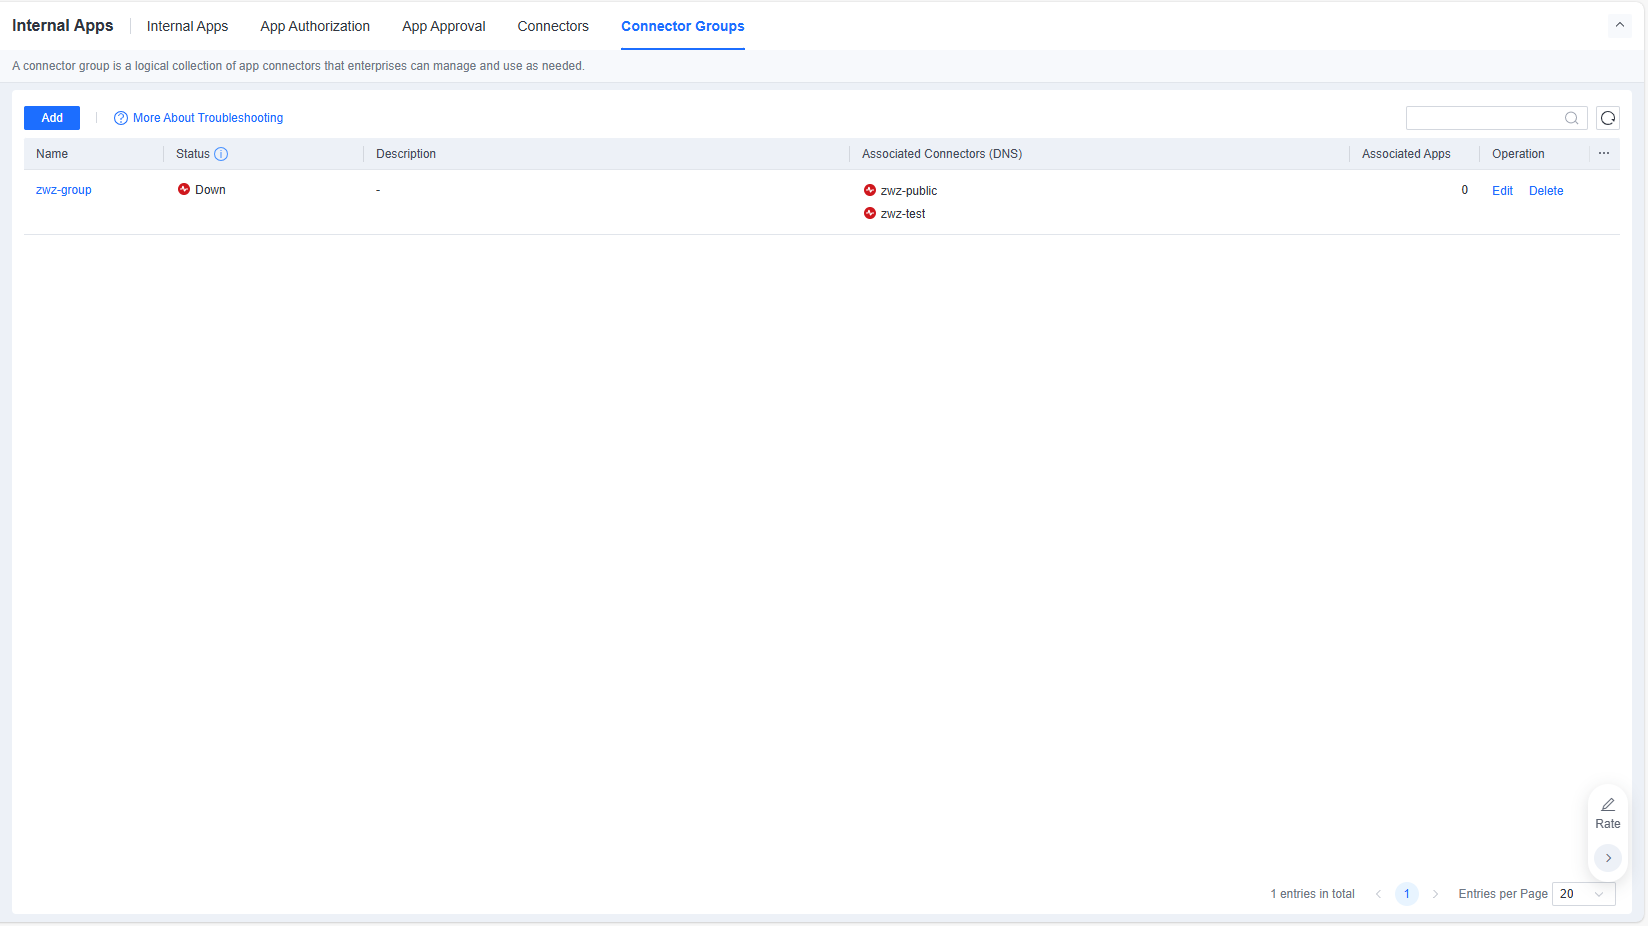Open the Entries per Page dropdown
The image size is (1648, 926).
(x=1584, y=894)
